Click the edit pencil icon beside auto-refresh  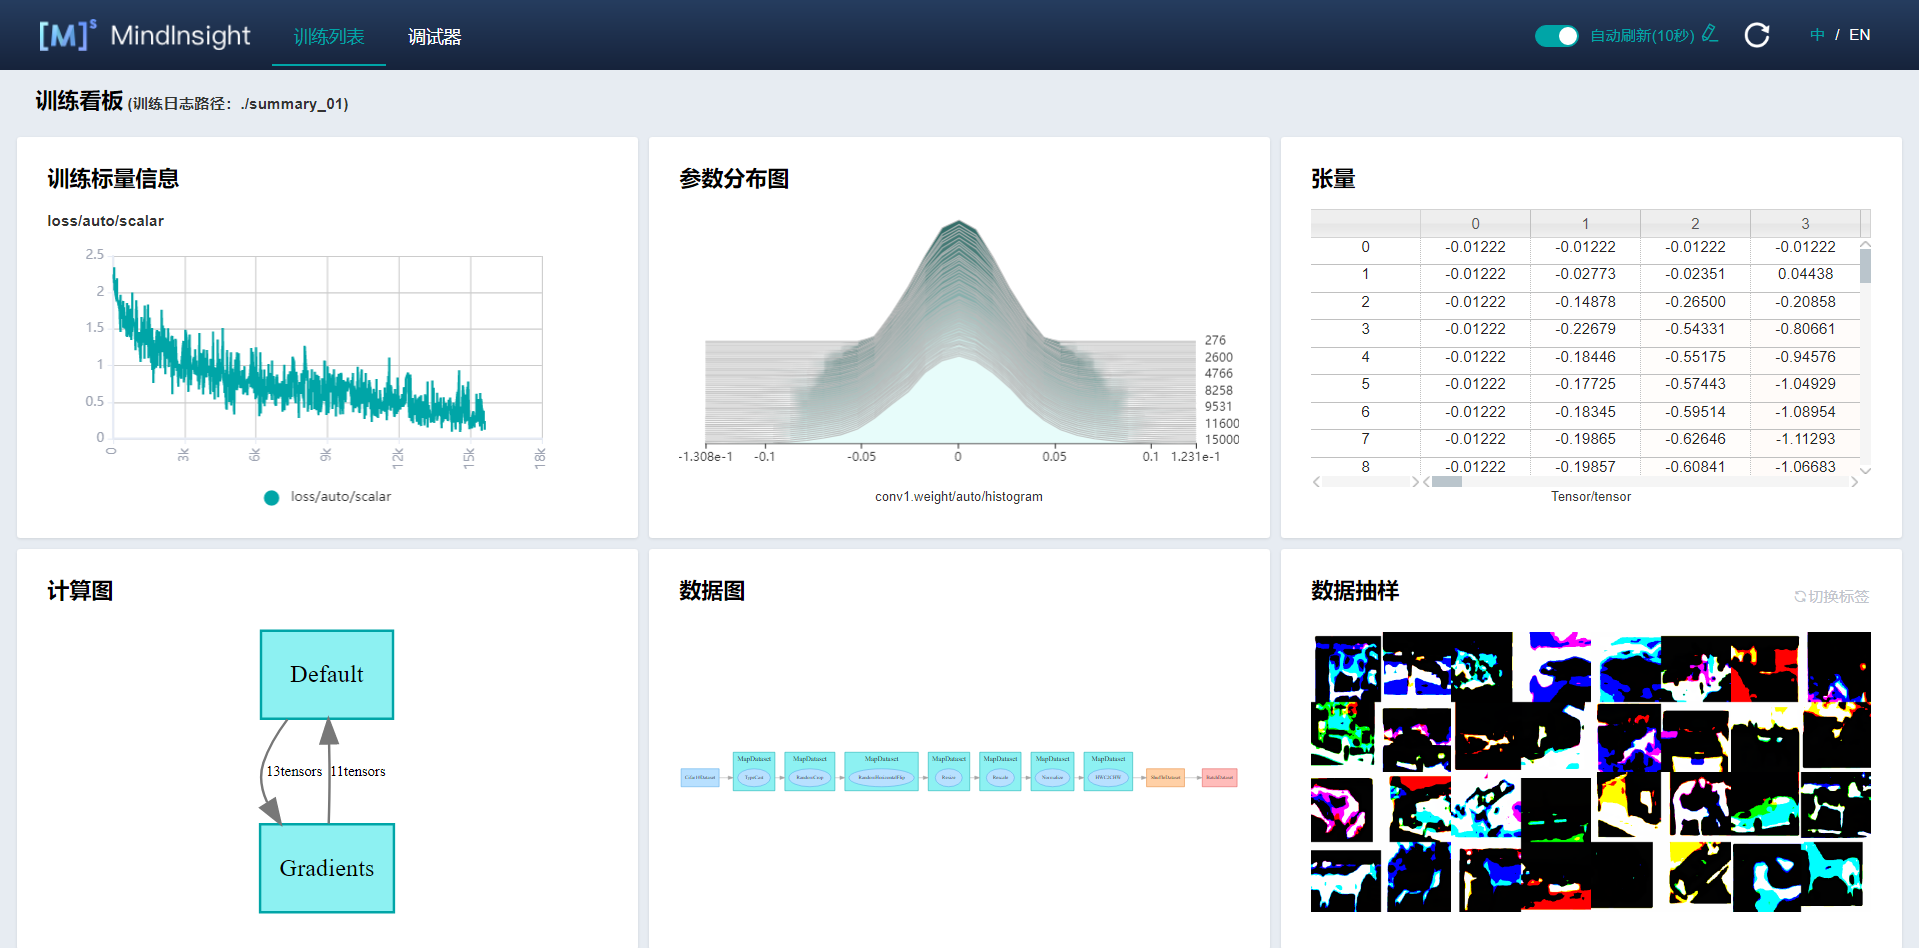(x=1708, y=33)
